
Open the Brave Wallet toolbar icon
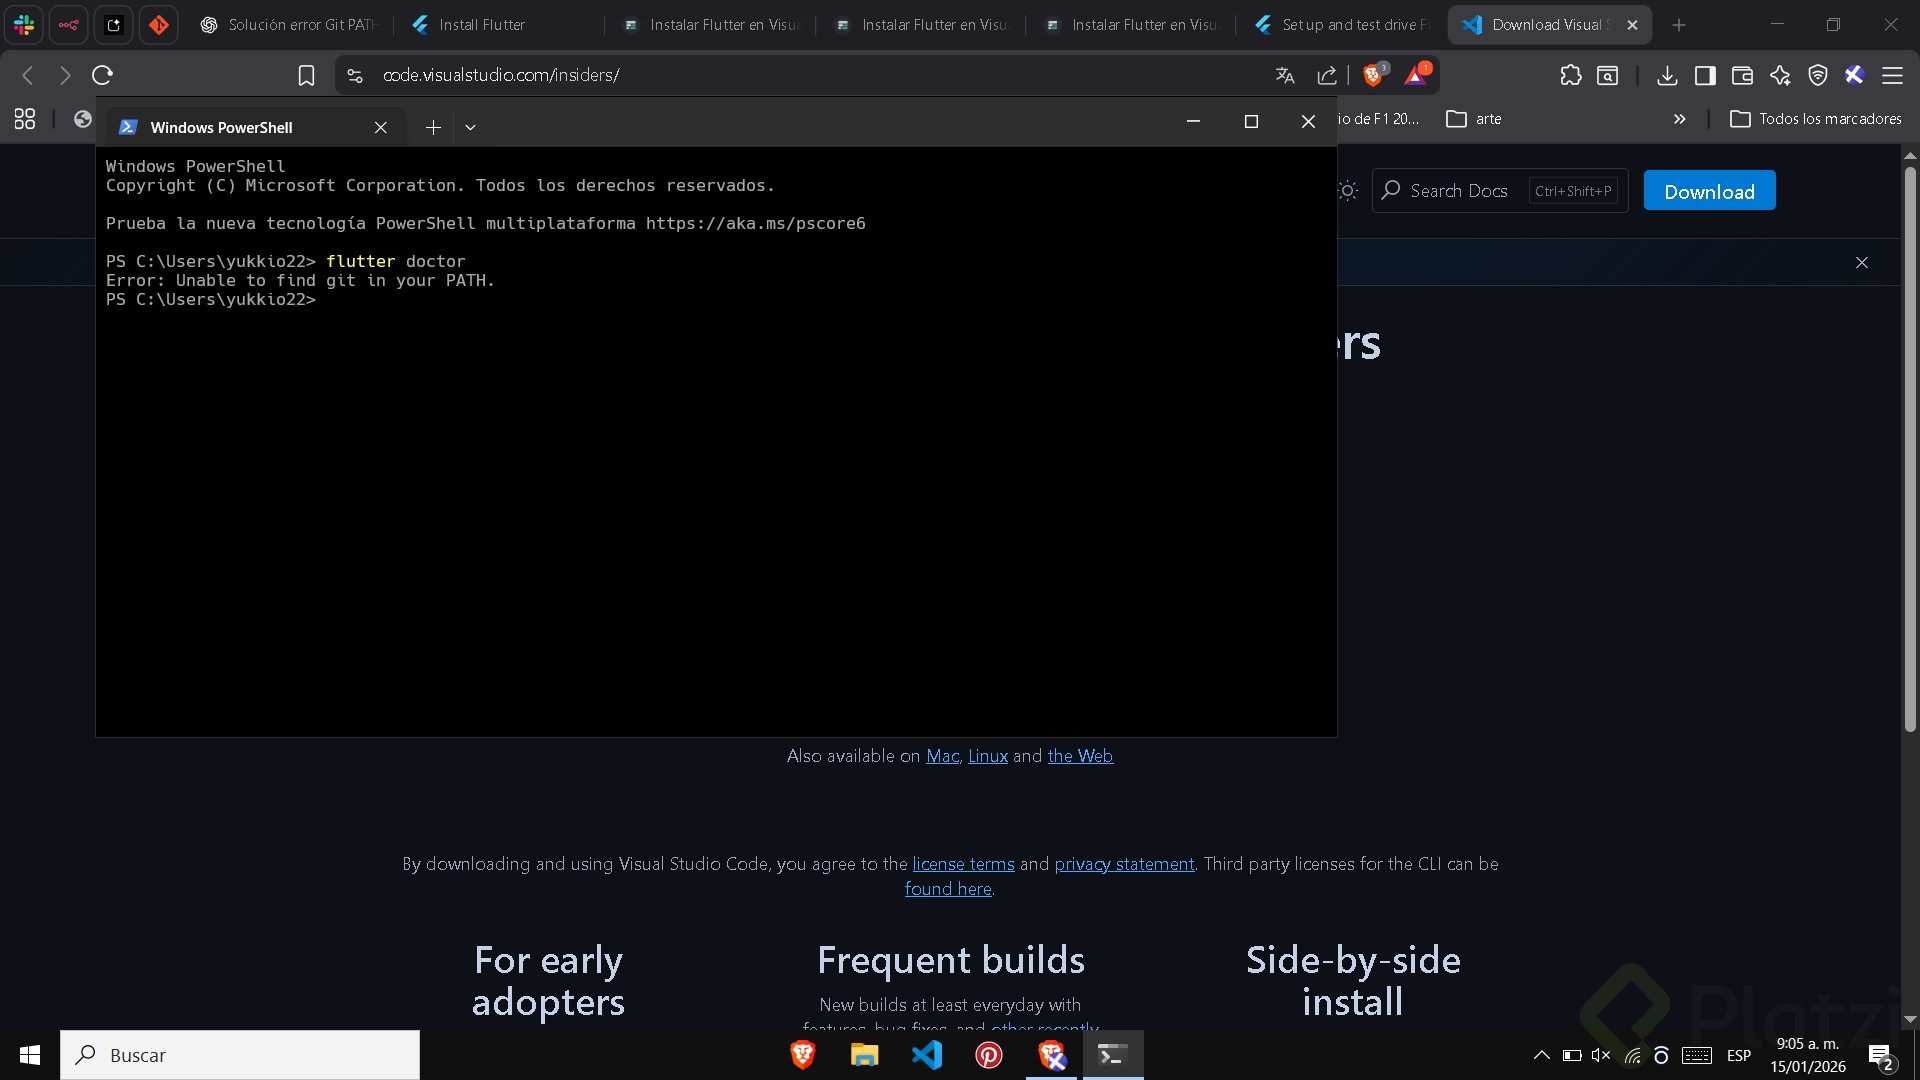tap(1742, 75)
